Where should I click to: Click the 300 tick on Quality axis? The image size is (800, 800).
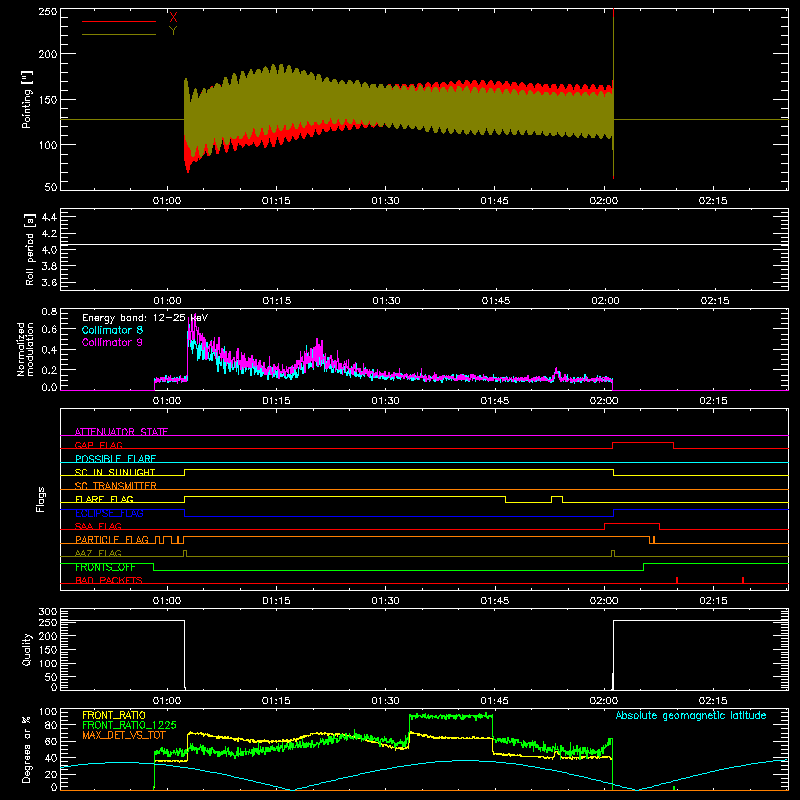tap(48, 612)
